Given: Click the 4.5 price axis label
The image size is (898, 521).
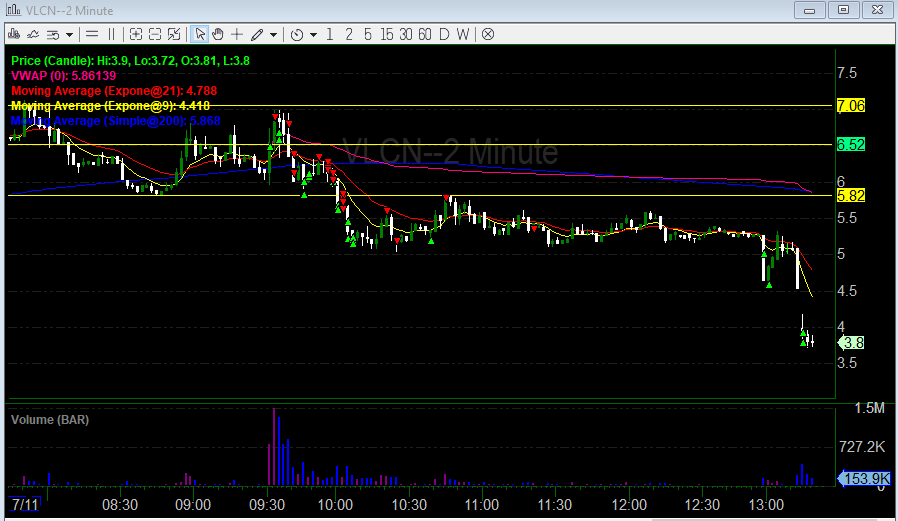Looking at the screenshot, I should (847, 291).
